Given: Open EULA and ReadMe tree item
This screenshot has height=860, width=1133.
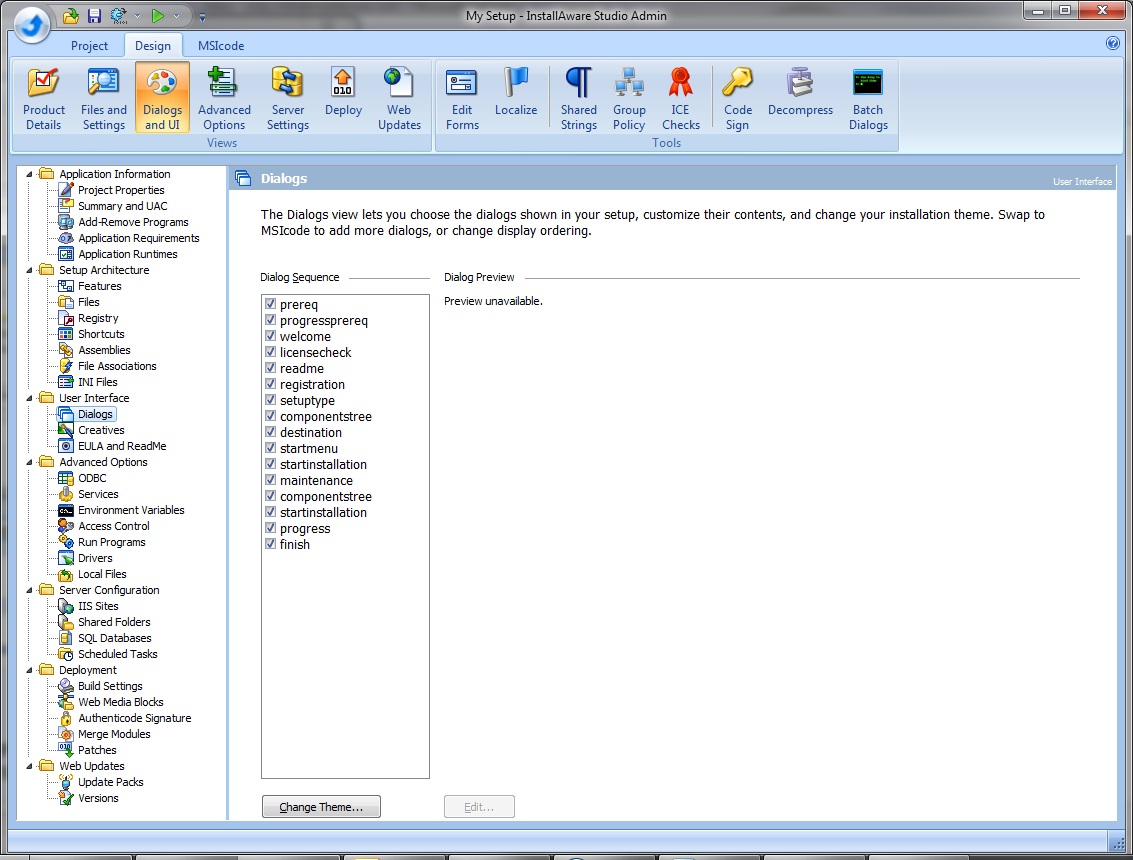Looking at the screenshot, I should point(122,446).
